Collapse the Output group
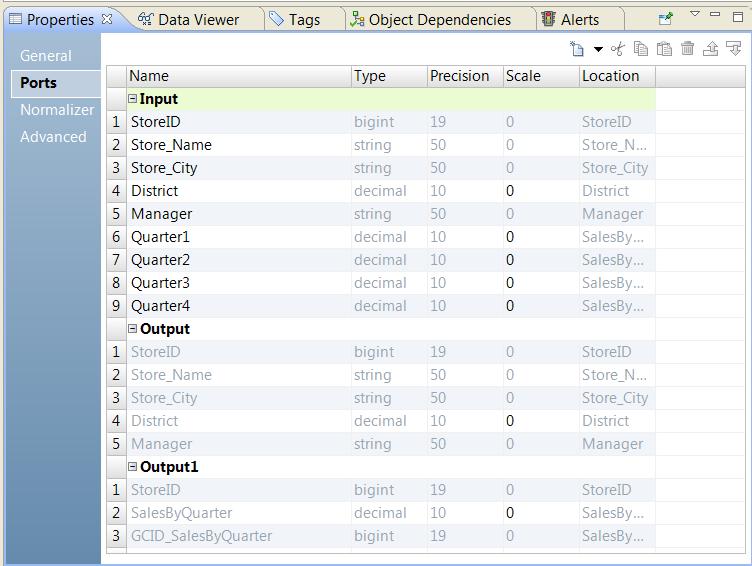The image size is (752, 566). (x=132, y=329)
